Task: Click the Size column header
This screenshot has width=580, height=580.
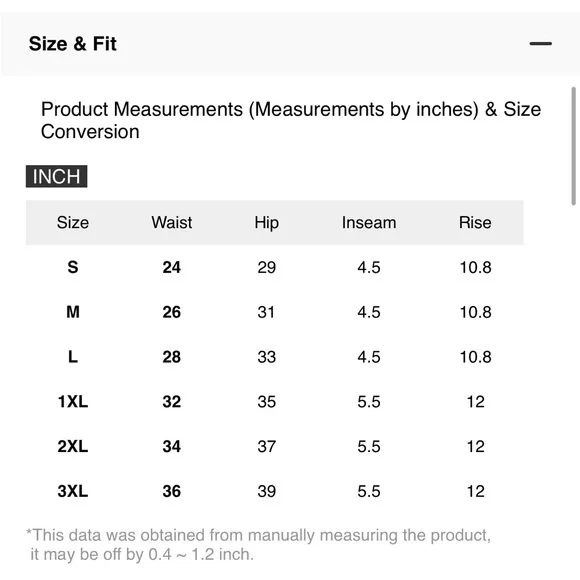Action: (73, 223)
